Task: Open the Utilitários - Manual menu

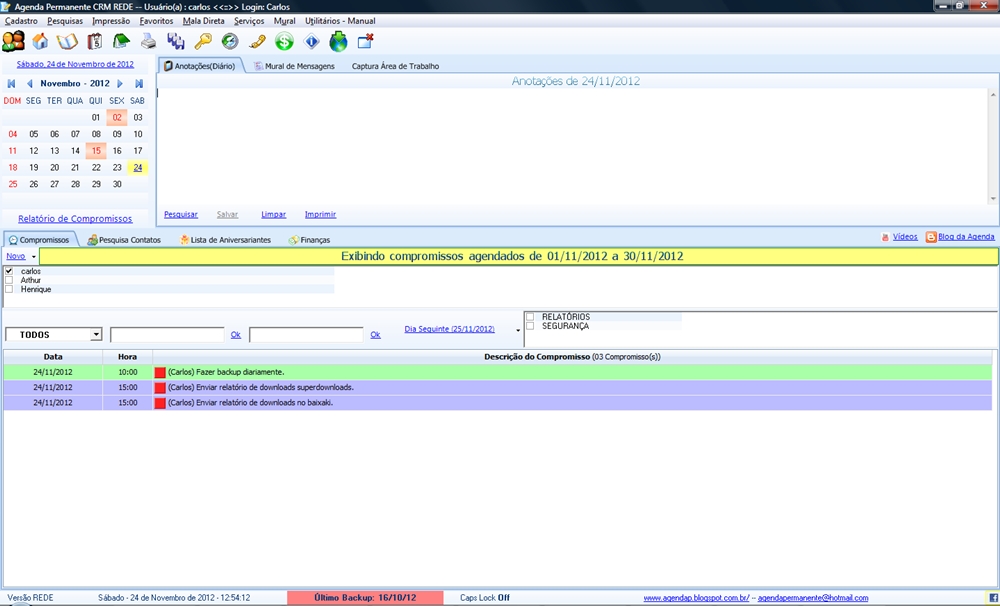Action: (340, 21)
